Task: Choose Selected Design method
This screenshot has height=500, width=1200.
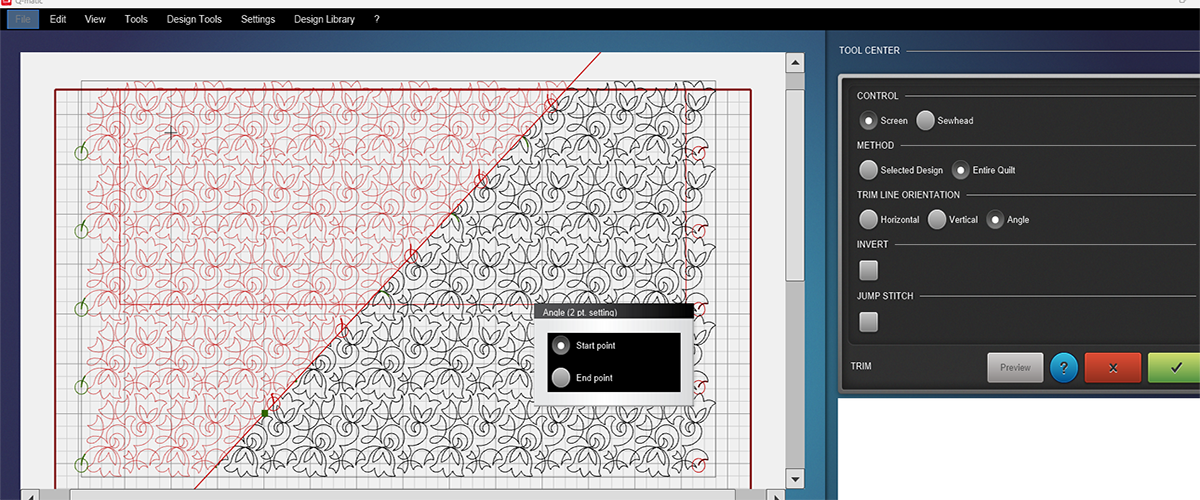Action: click(x=869, y=170)
